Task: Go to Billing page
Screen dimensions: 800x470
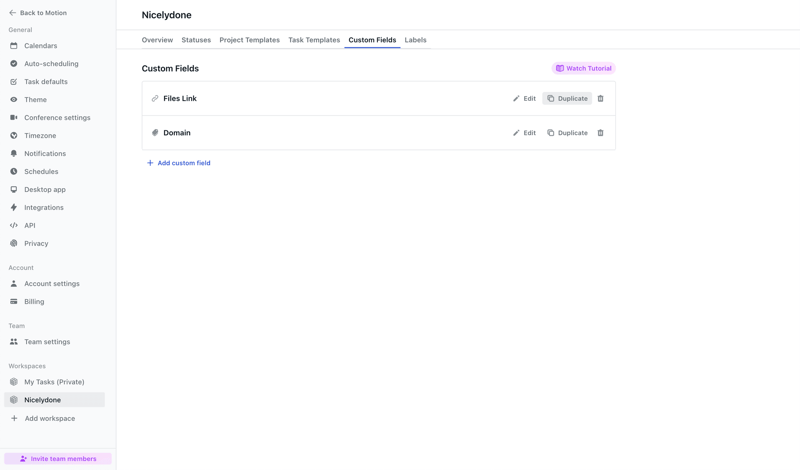Action: tap(34, 302)
